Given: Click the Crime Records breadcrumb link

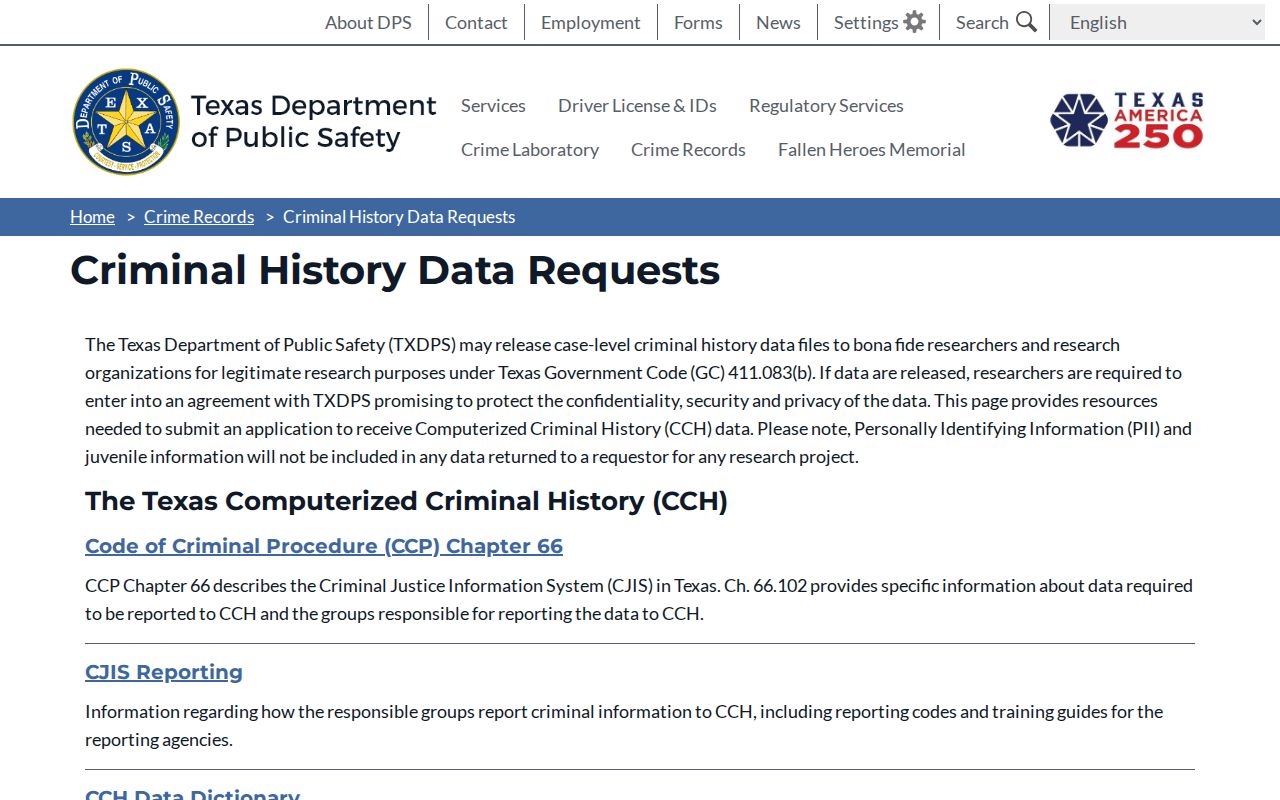Looking at the screenshot, I should coord(199,217).
